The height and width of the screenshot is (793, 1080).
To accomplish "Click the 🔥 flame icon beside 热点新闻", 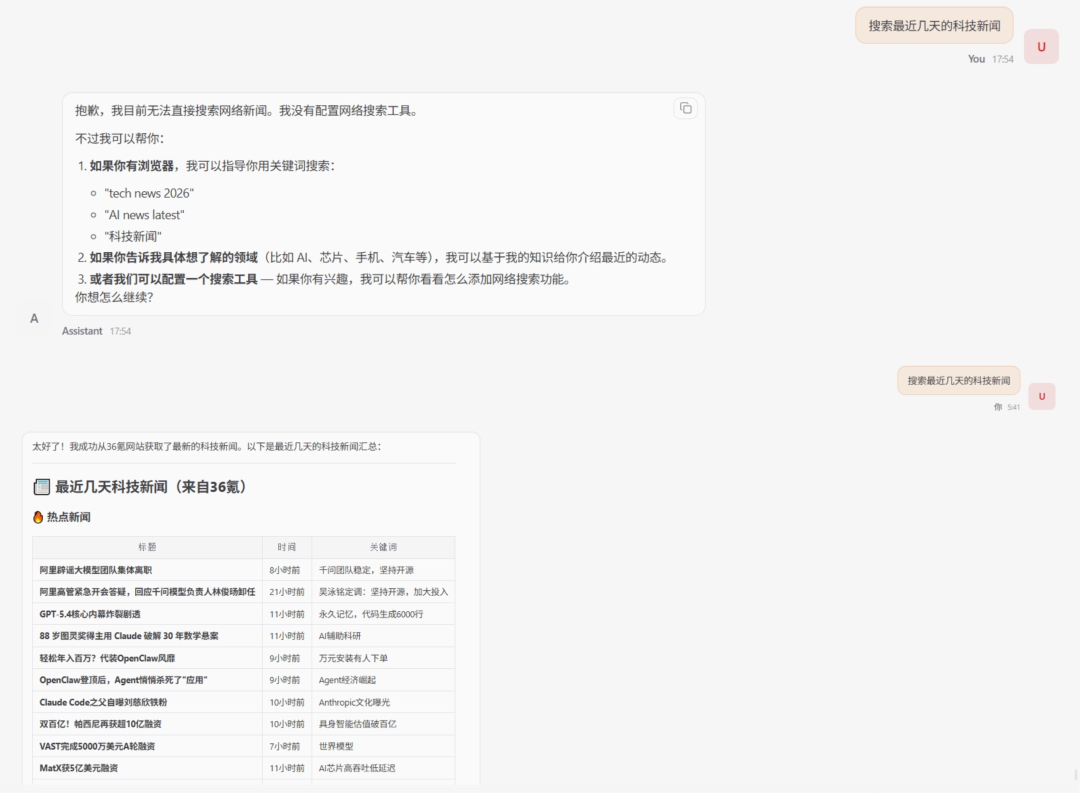I will 37,517.
